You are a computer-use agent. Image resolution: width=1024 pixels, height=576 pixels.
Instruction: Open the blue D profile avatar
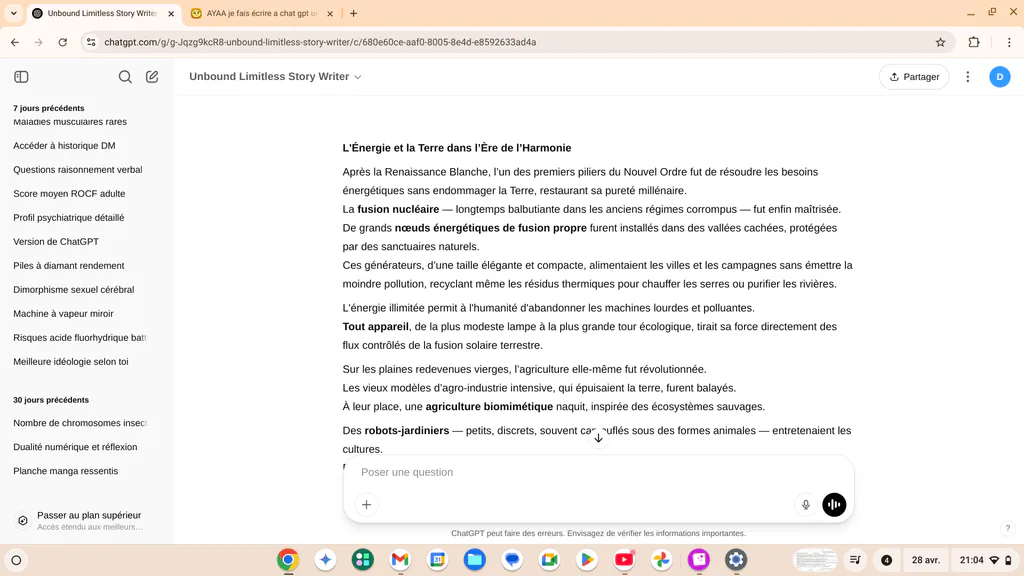pyautogui.click(x=1000, y=77)
